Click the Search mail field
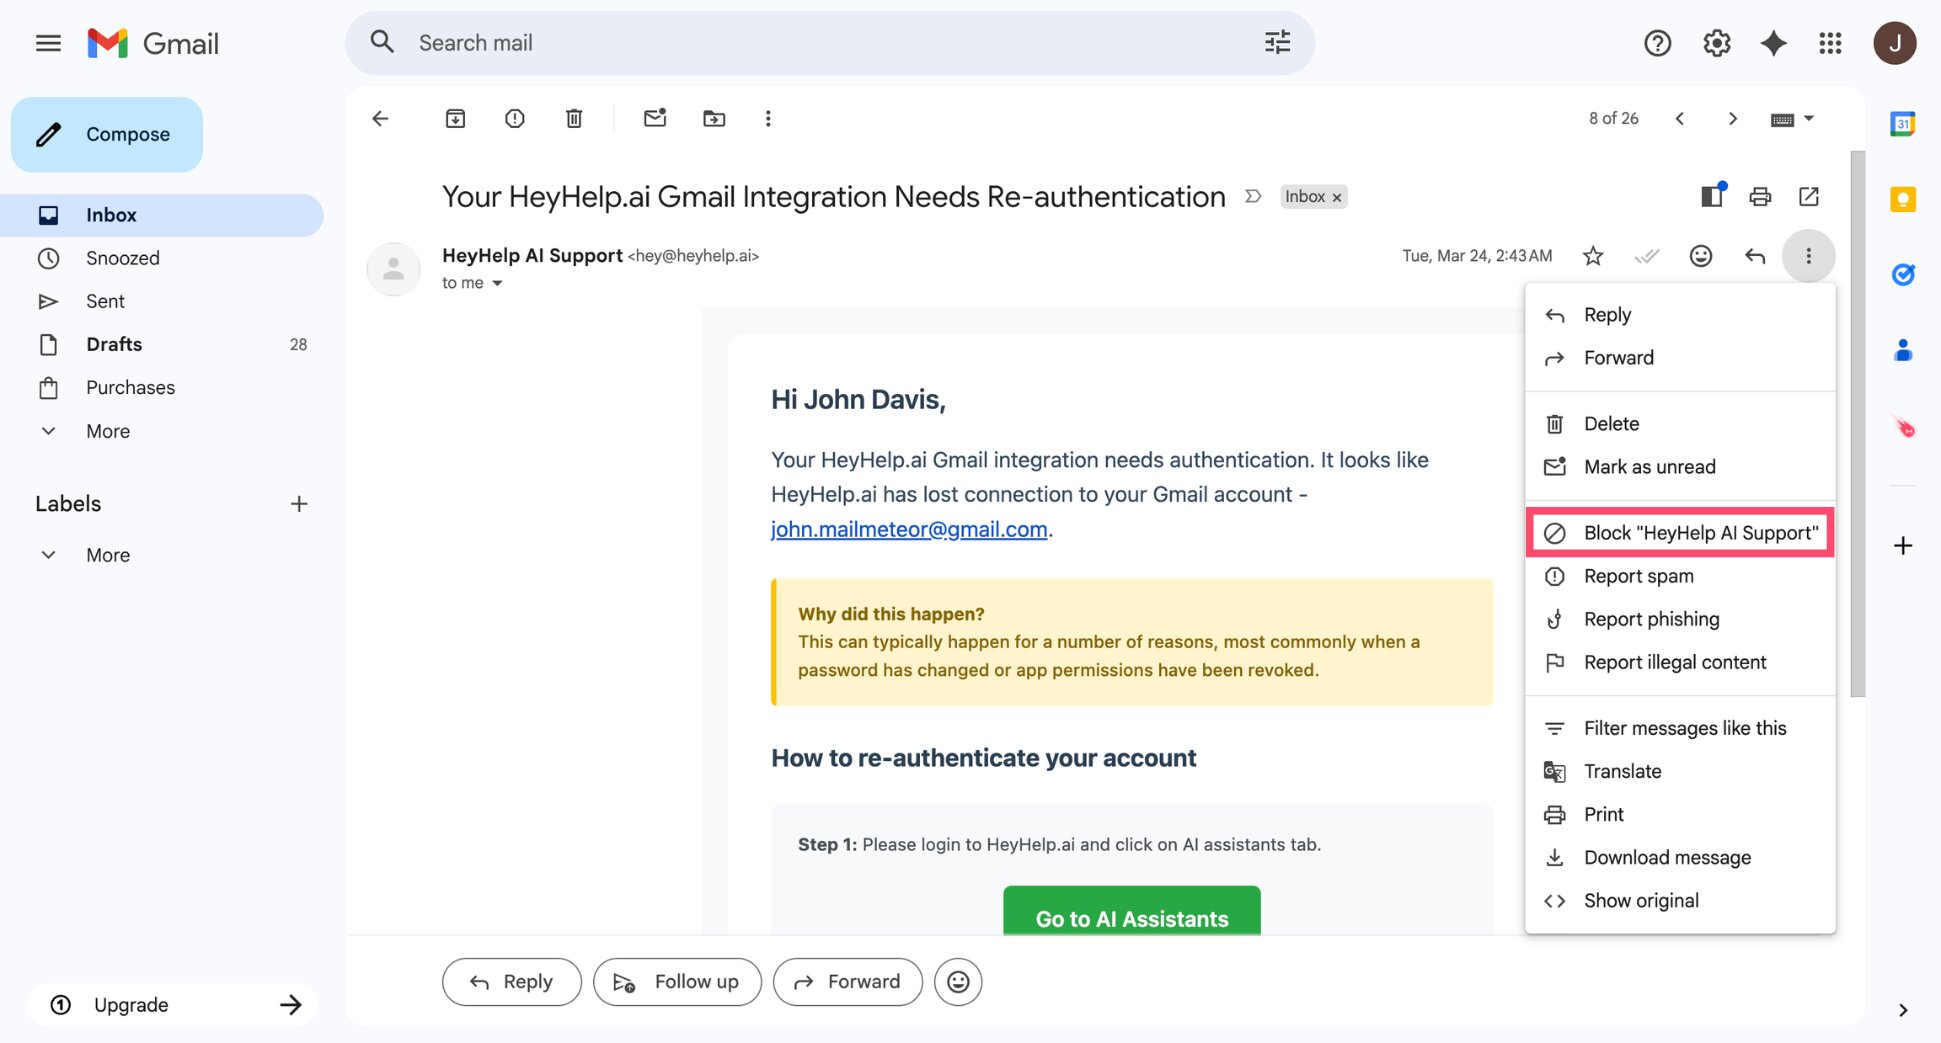Viewport: 1941px width, 1043px height. pos(830,43)
